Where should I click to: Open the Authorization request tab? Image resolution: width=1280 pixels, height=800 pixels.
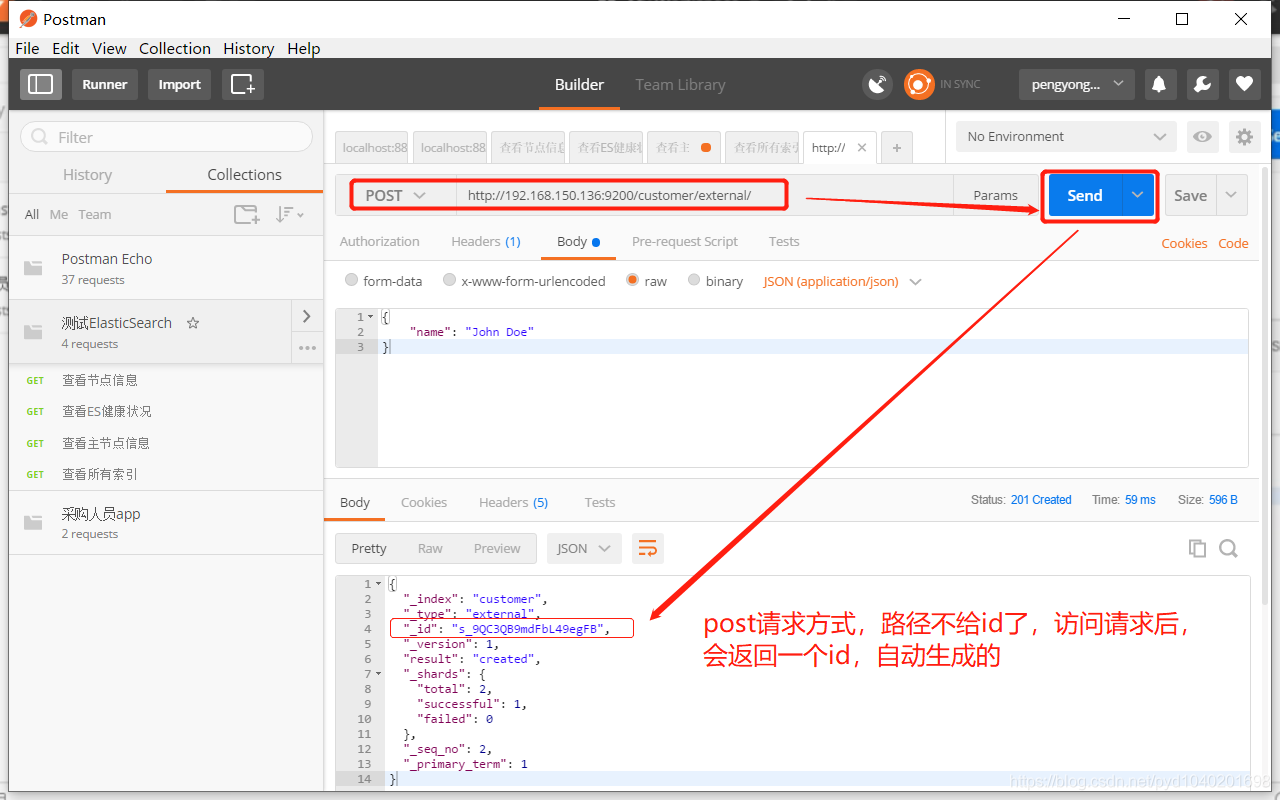click(x=380, y=241)
